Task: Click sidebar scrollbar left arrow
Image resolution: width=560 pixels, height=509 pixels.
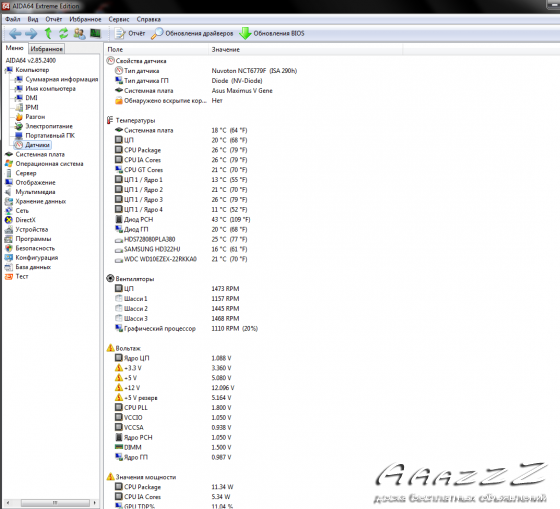Action: point(8,503)
